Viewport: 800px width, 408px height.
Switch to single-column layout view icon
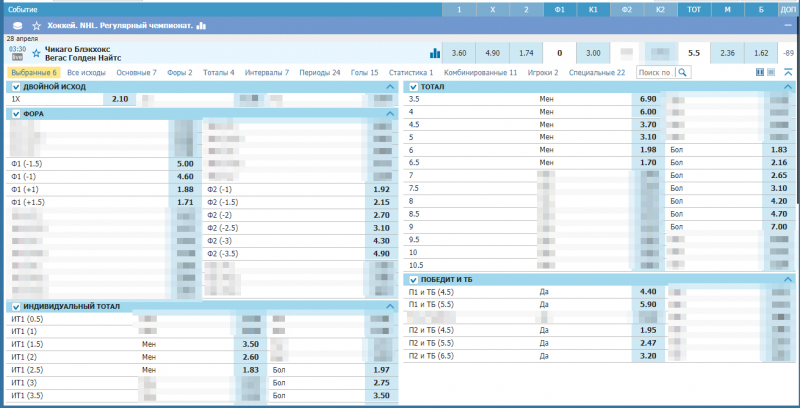[772, 73]
